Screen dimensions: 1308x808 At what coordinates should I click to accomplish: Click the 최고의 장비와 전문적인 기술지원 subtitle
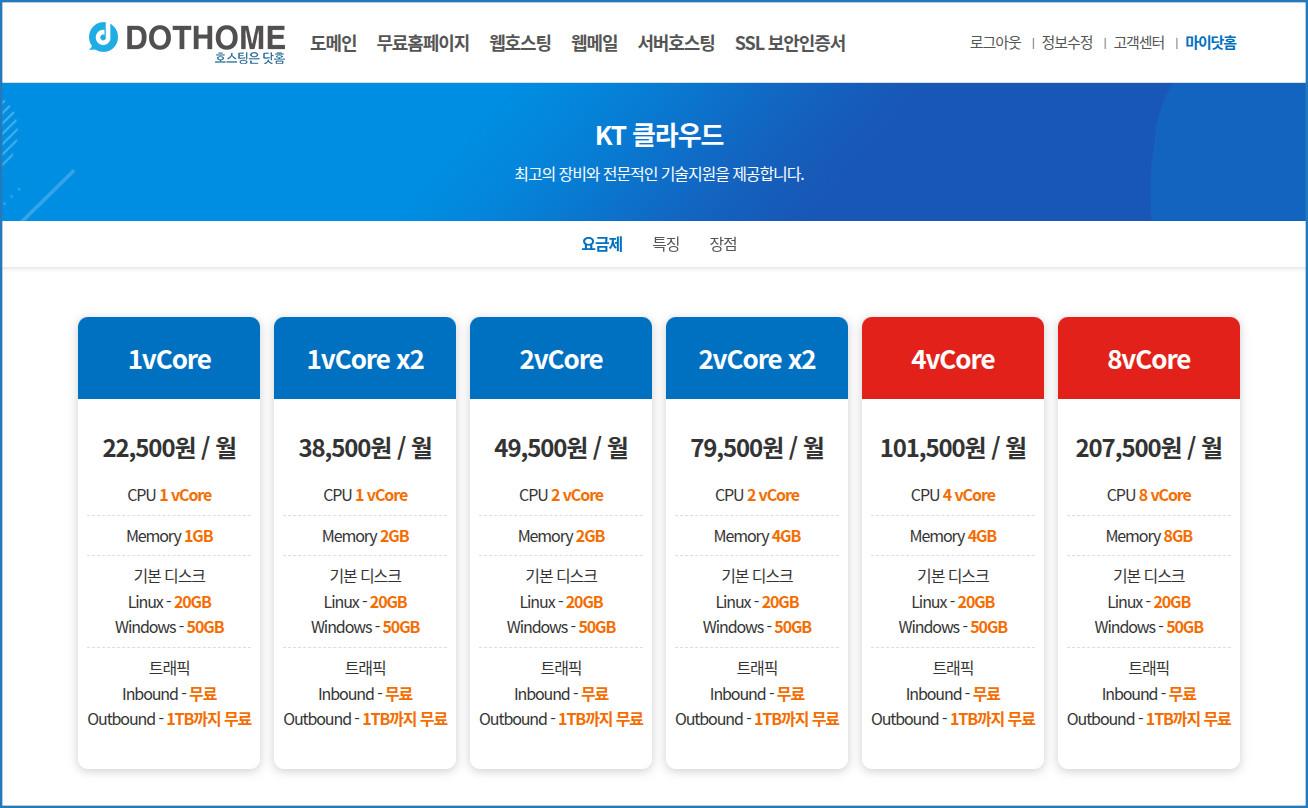[659, 174]
